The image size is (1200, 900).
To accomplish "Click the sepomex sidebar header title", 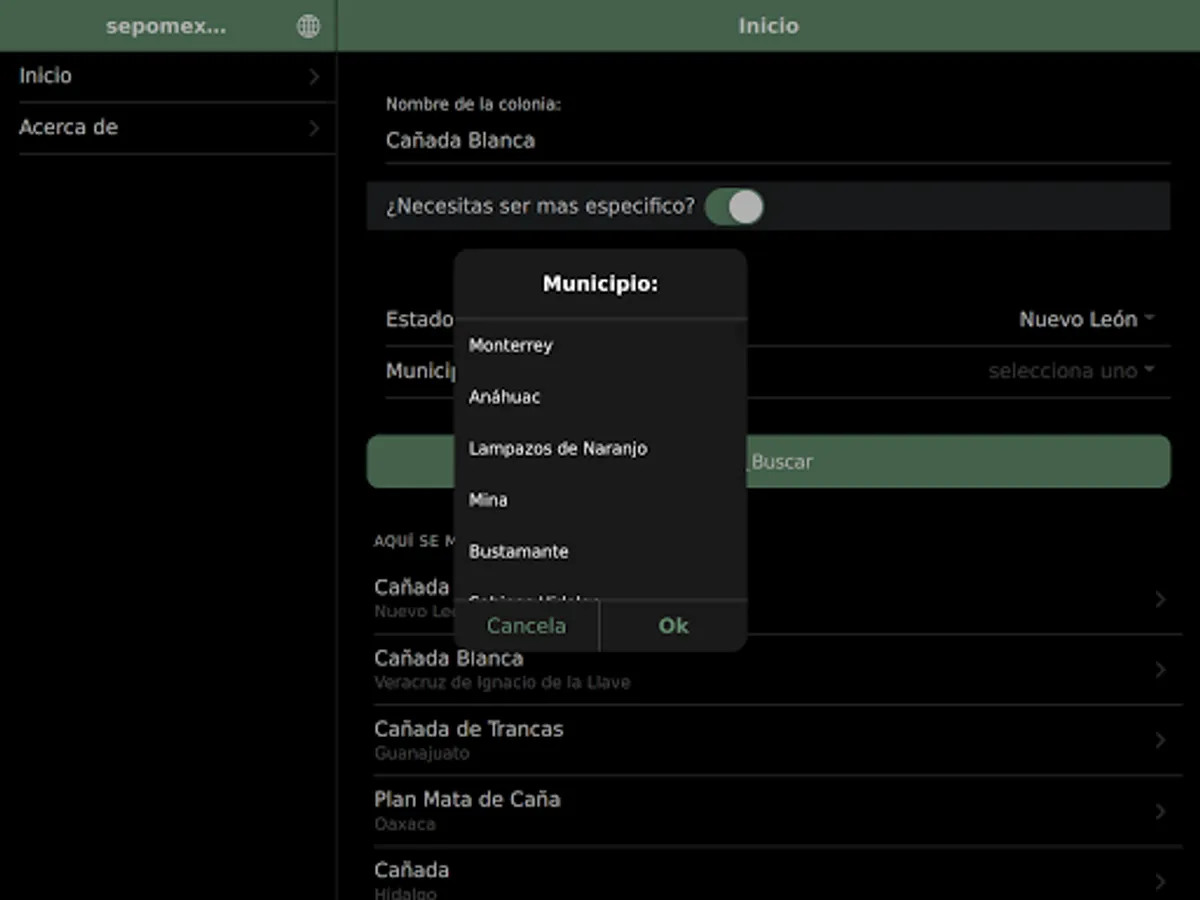I will [x=166, y=27].
